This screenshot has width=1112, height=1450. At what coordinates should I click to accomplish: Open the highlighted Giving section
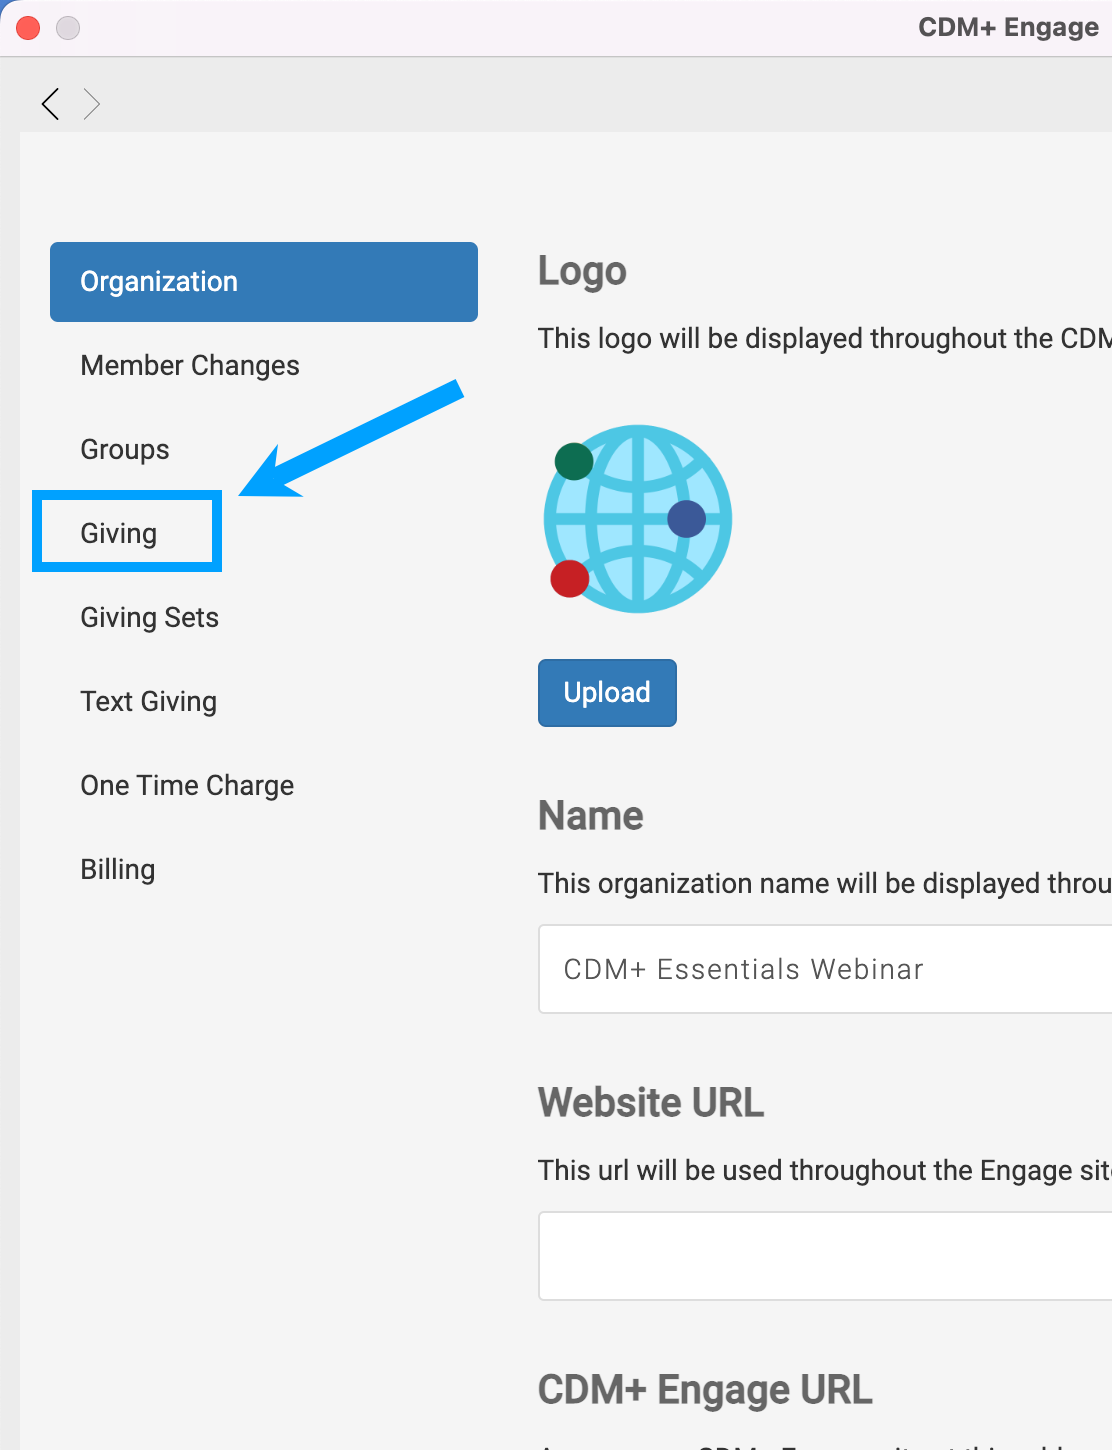pyautogui.click(x=119, y=534)
